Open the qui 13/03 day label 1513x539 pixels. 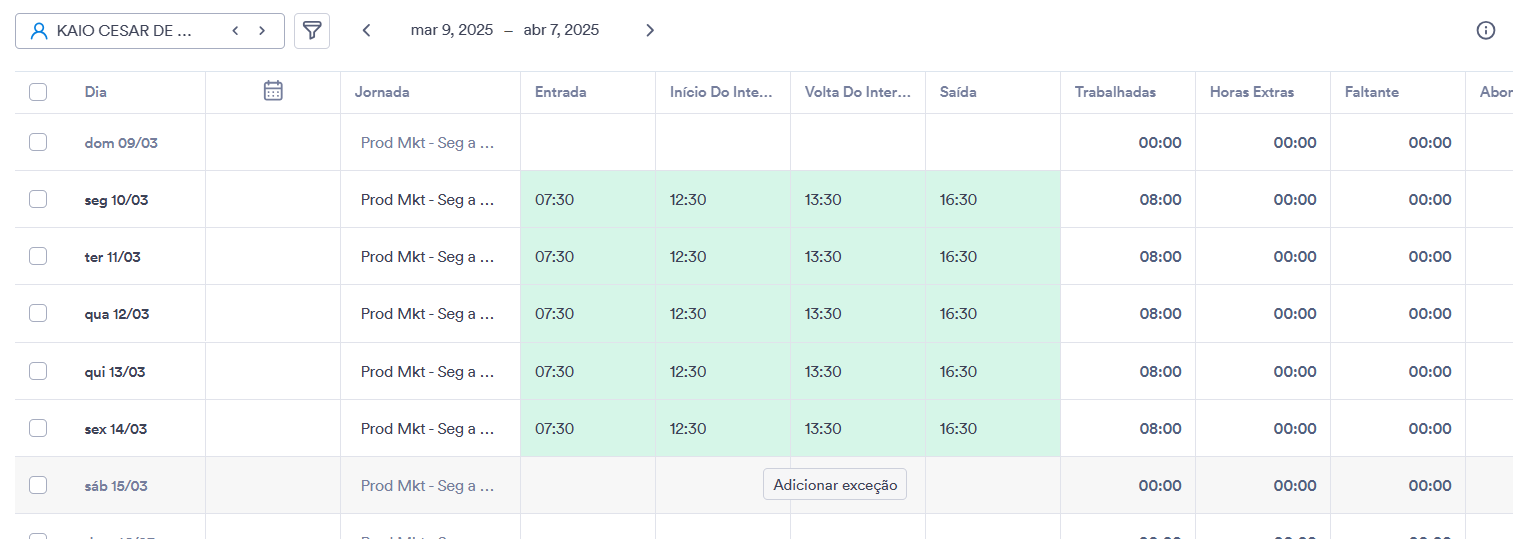tap(115, 372)
